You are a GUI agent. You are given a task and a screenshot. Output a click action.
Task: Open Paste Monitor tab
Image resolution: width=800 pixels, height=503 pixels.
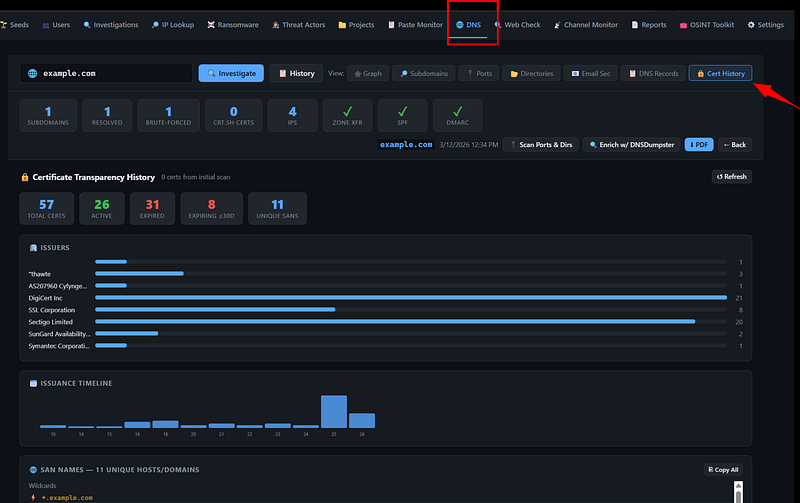(x=415, y=24)
